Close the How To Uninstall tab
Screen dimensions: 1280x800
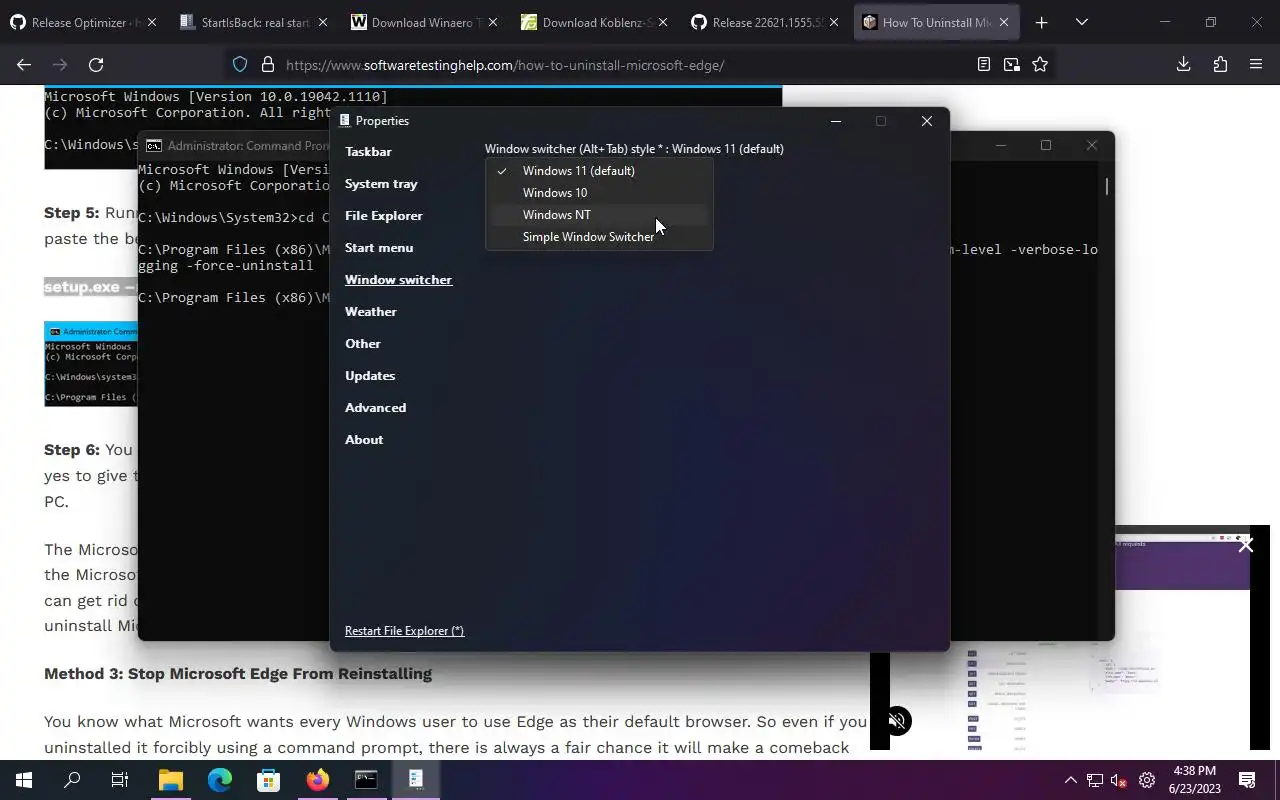click(x=1003, y=22)
